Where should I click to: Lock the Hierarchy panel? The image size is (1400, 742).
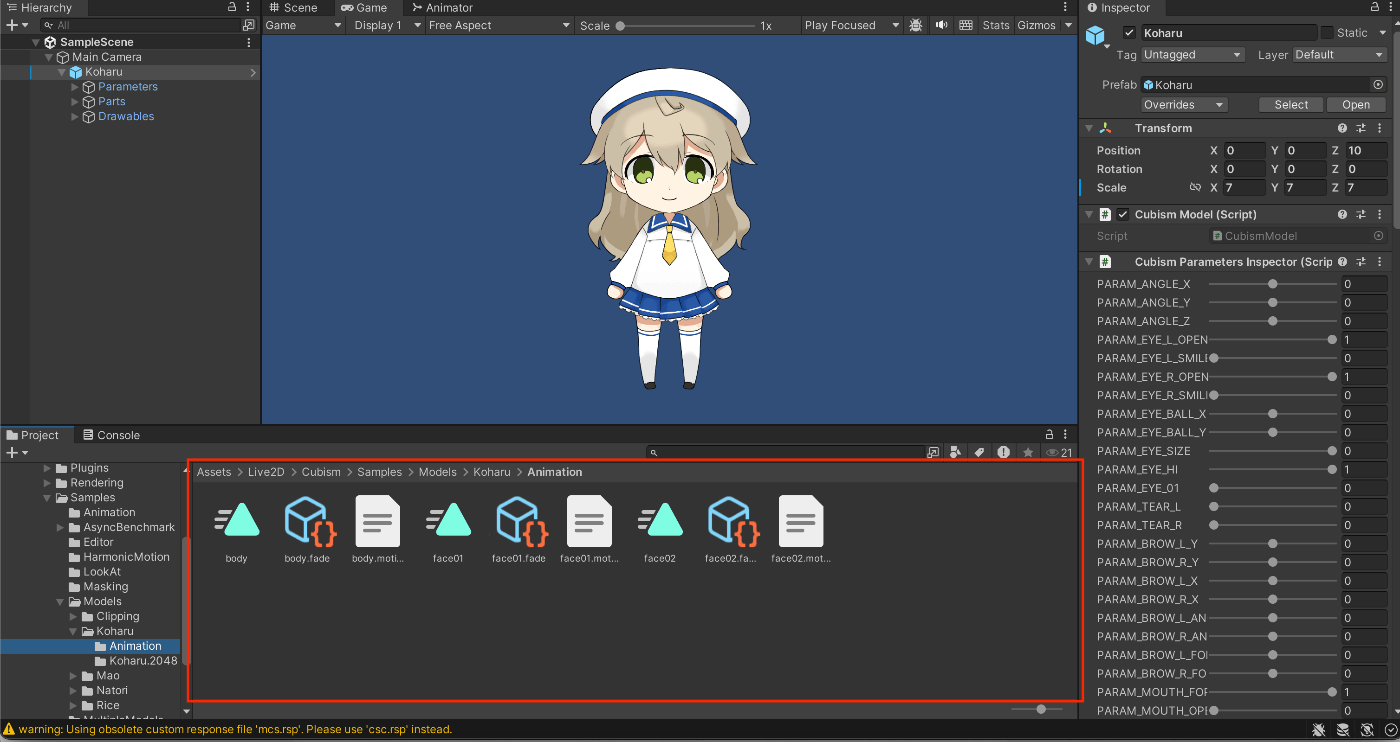(232, 7)
